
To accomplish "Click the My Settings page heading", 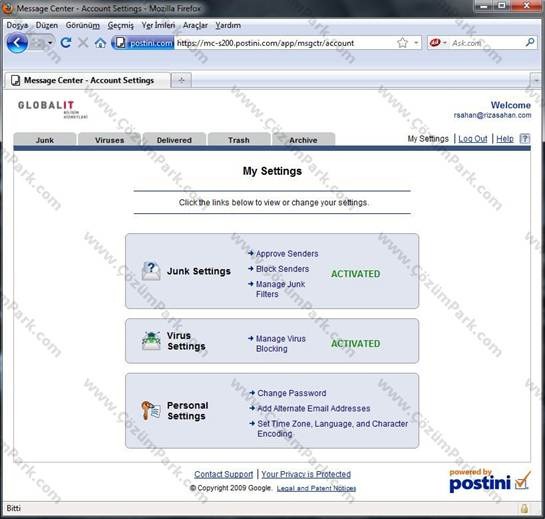I will [272, 171].
